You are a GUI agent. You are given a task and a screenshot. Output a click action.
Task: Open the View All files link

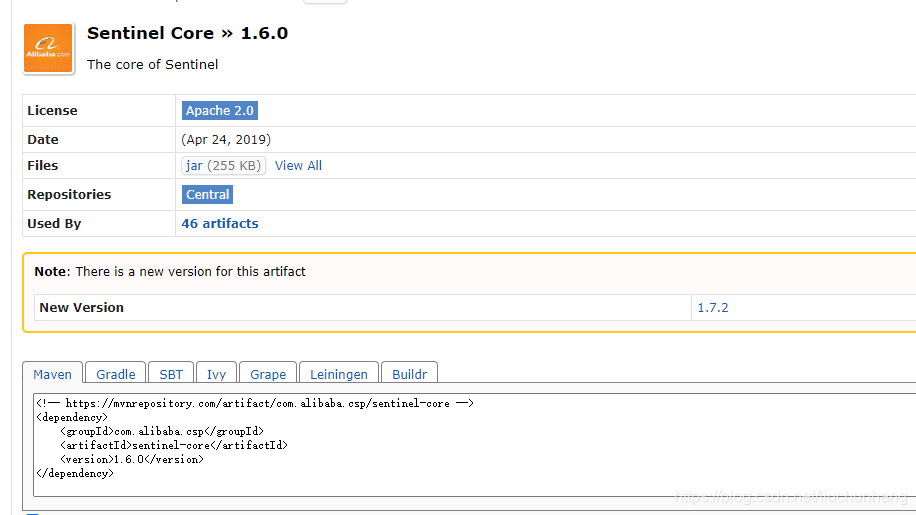298,166
